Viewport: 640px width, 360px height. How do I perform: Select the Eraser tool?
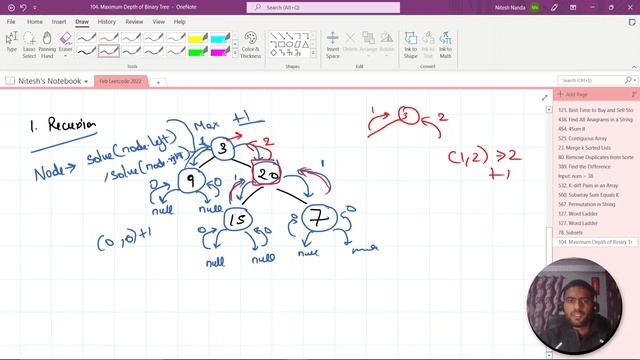click(65, 40)
